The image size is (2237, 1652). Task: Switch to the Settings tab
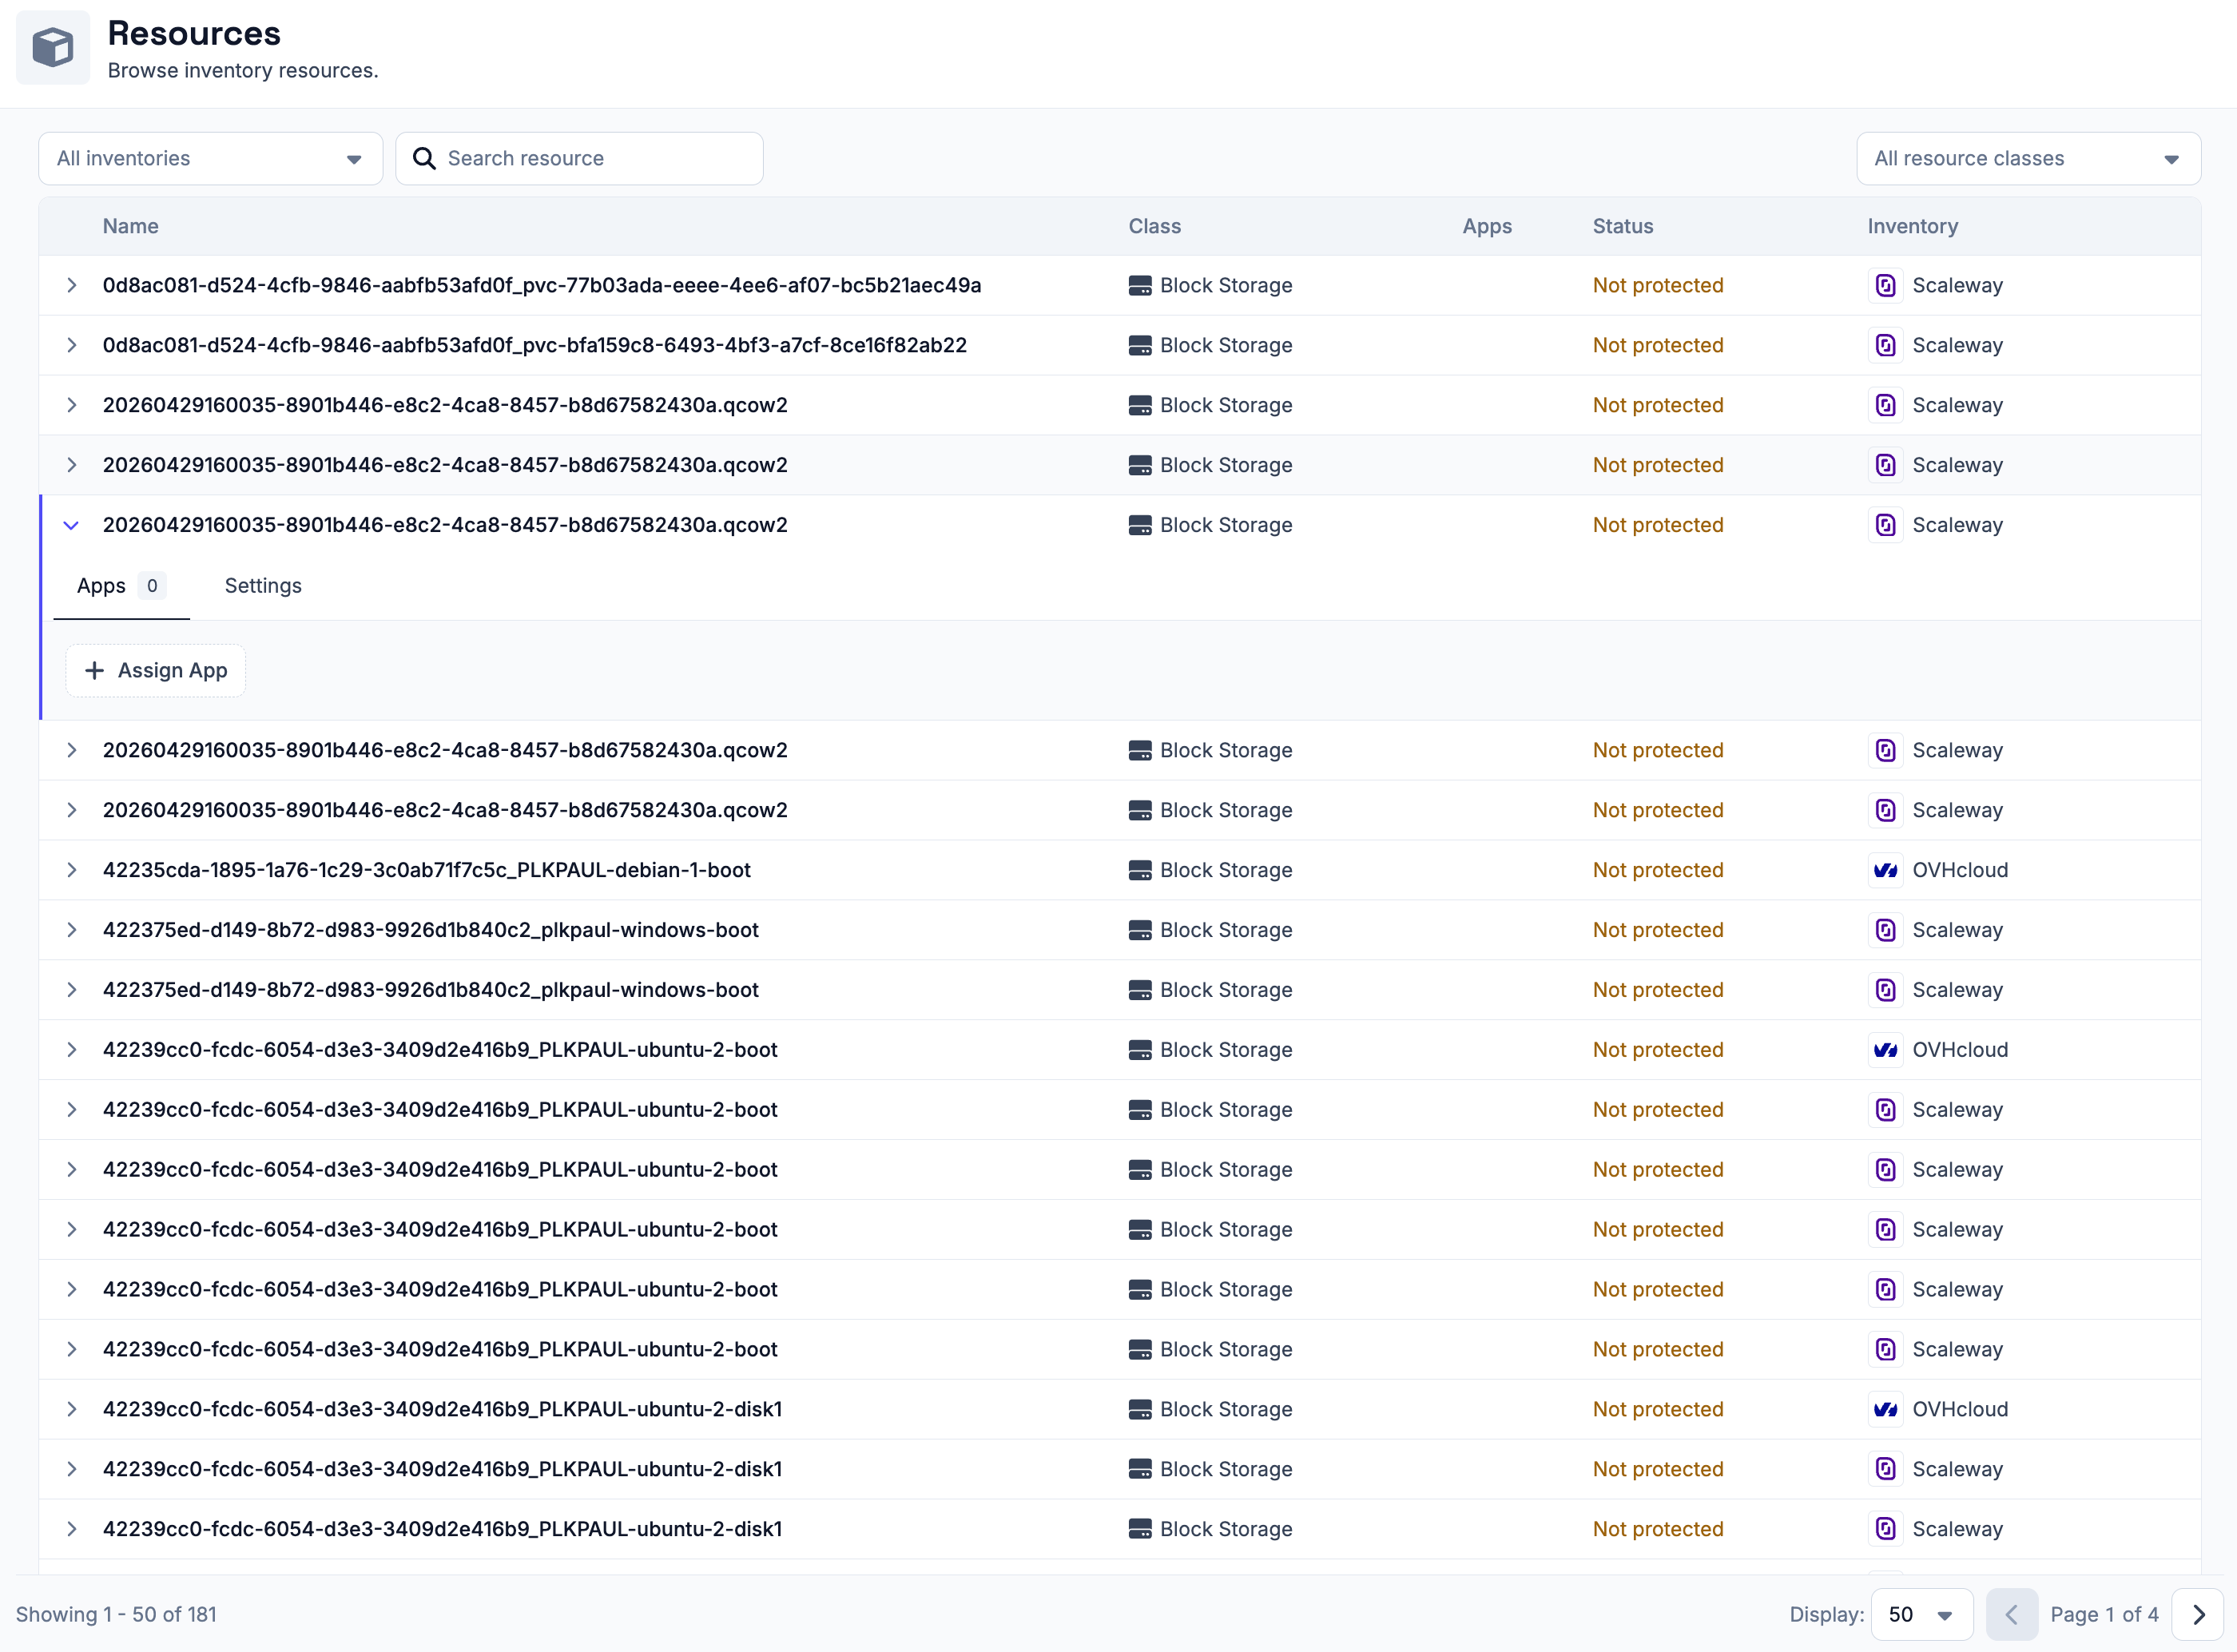(263, 586)
